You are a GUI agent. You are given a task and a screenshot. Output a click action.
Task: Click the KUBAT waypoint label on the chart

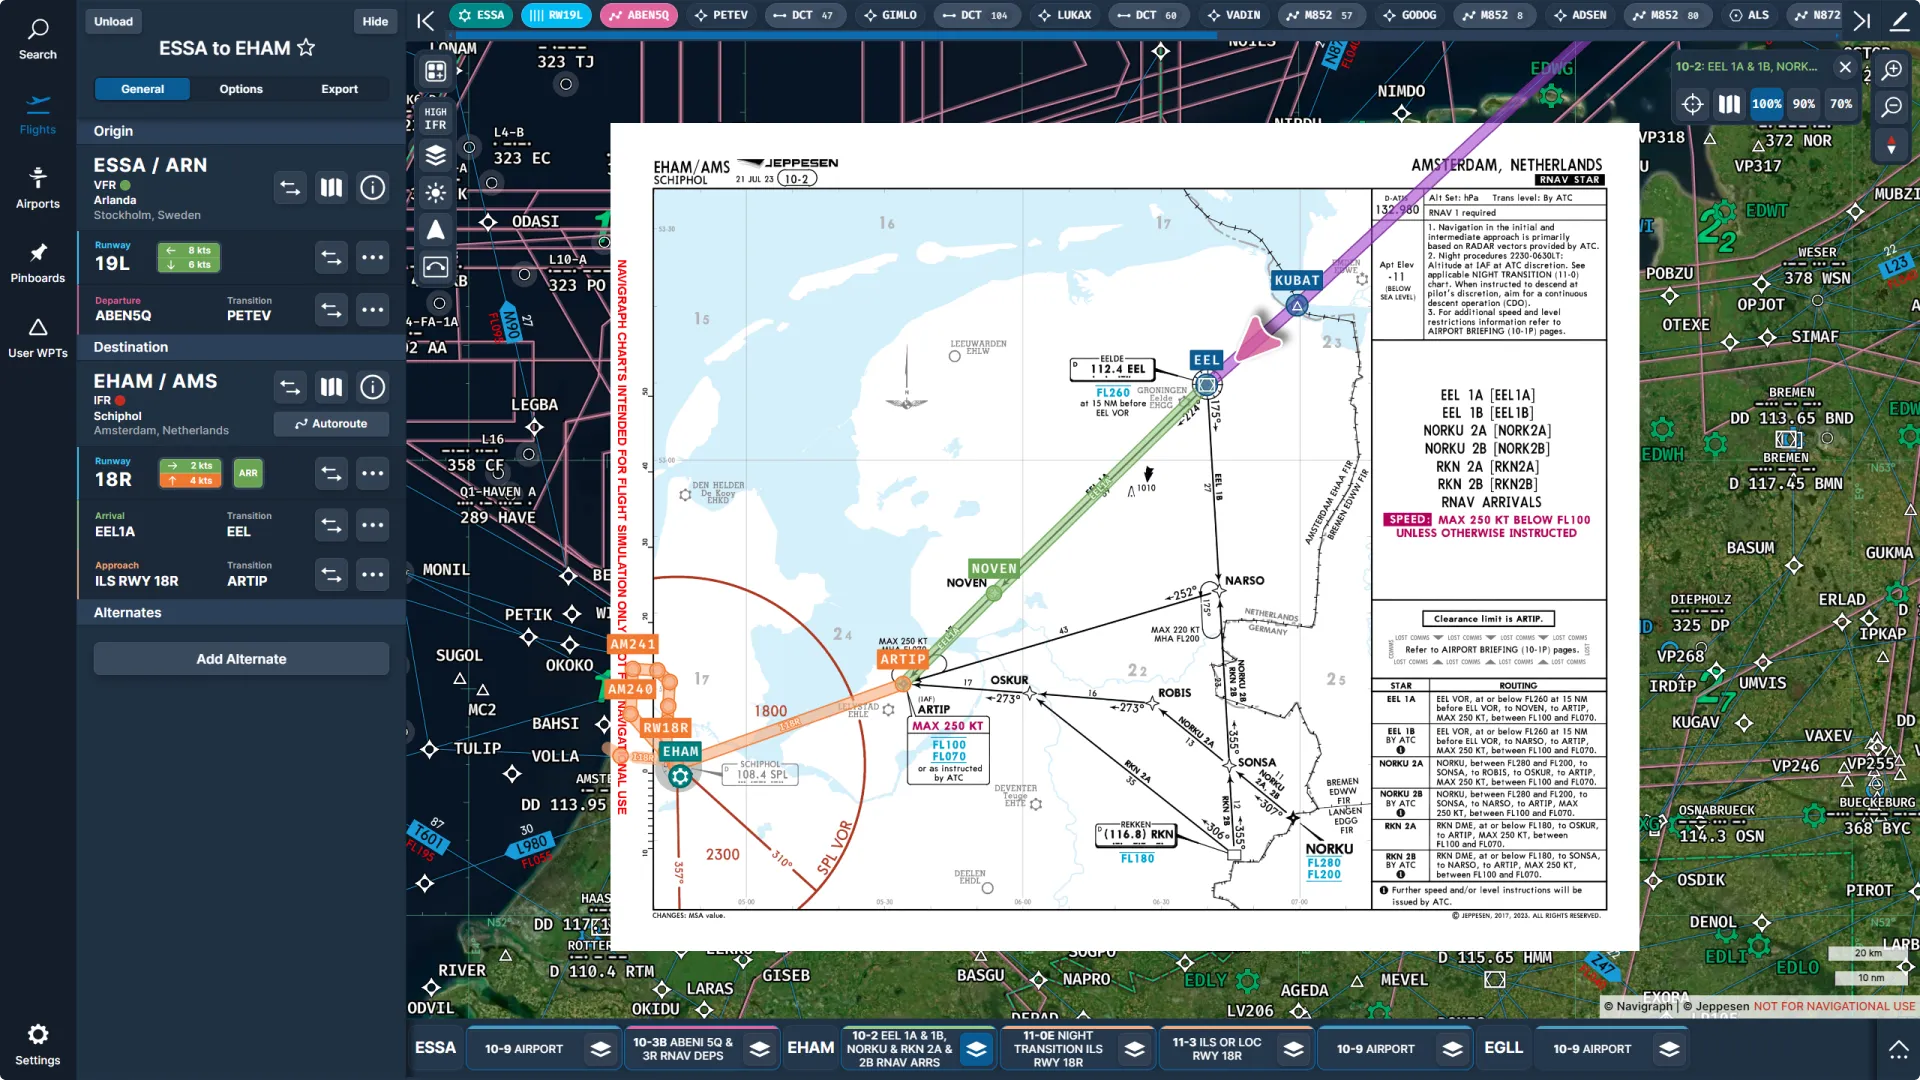click(1297, 280)
